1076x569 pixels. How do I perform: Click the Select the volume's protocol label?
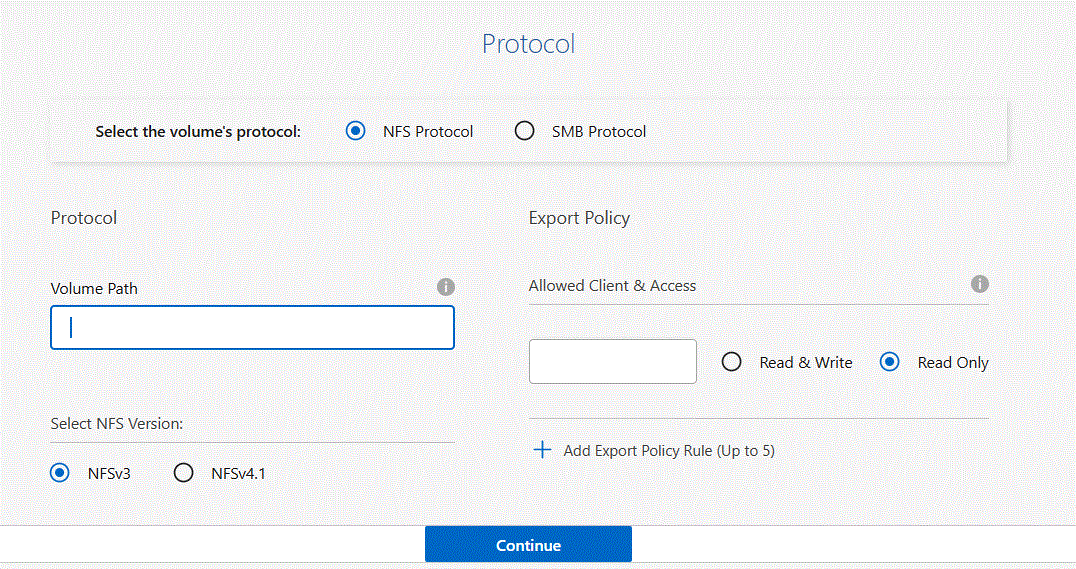(198, 131)
